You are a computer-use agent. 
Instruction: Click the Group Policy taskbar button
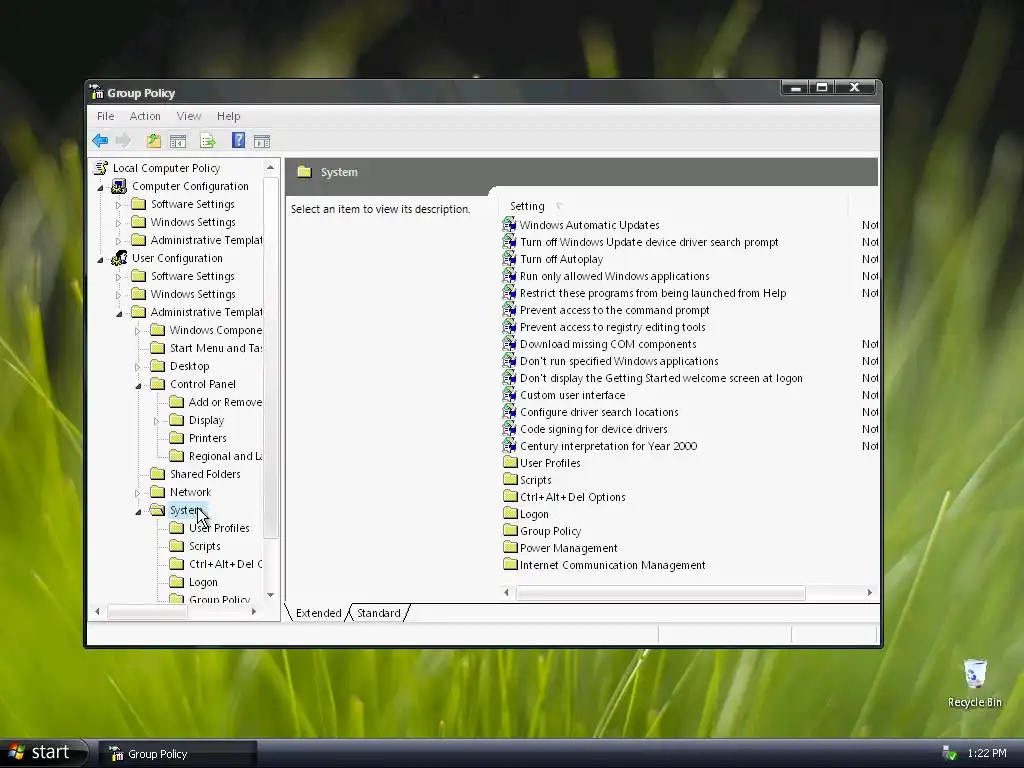(x=178, y=754)
